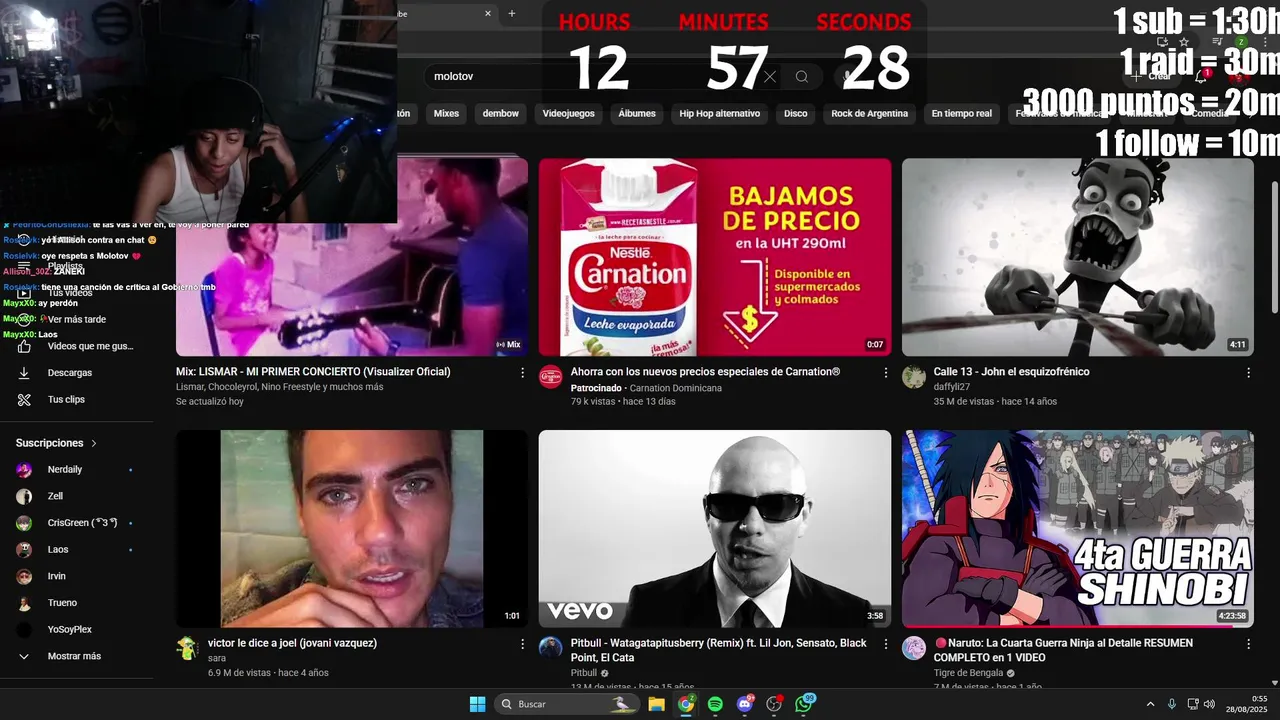Image resolution: width=1280 pixels, height=720 pixels.
Task: Open WhatsApp from taskbar
Action: pos(805,704)
